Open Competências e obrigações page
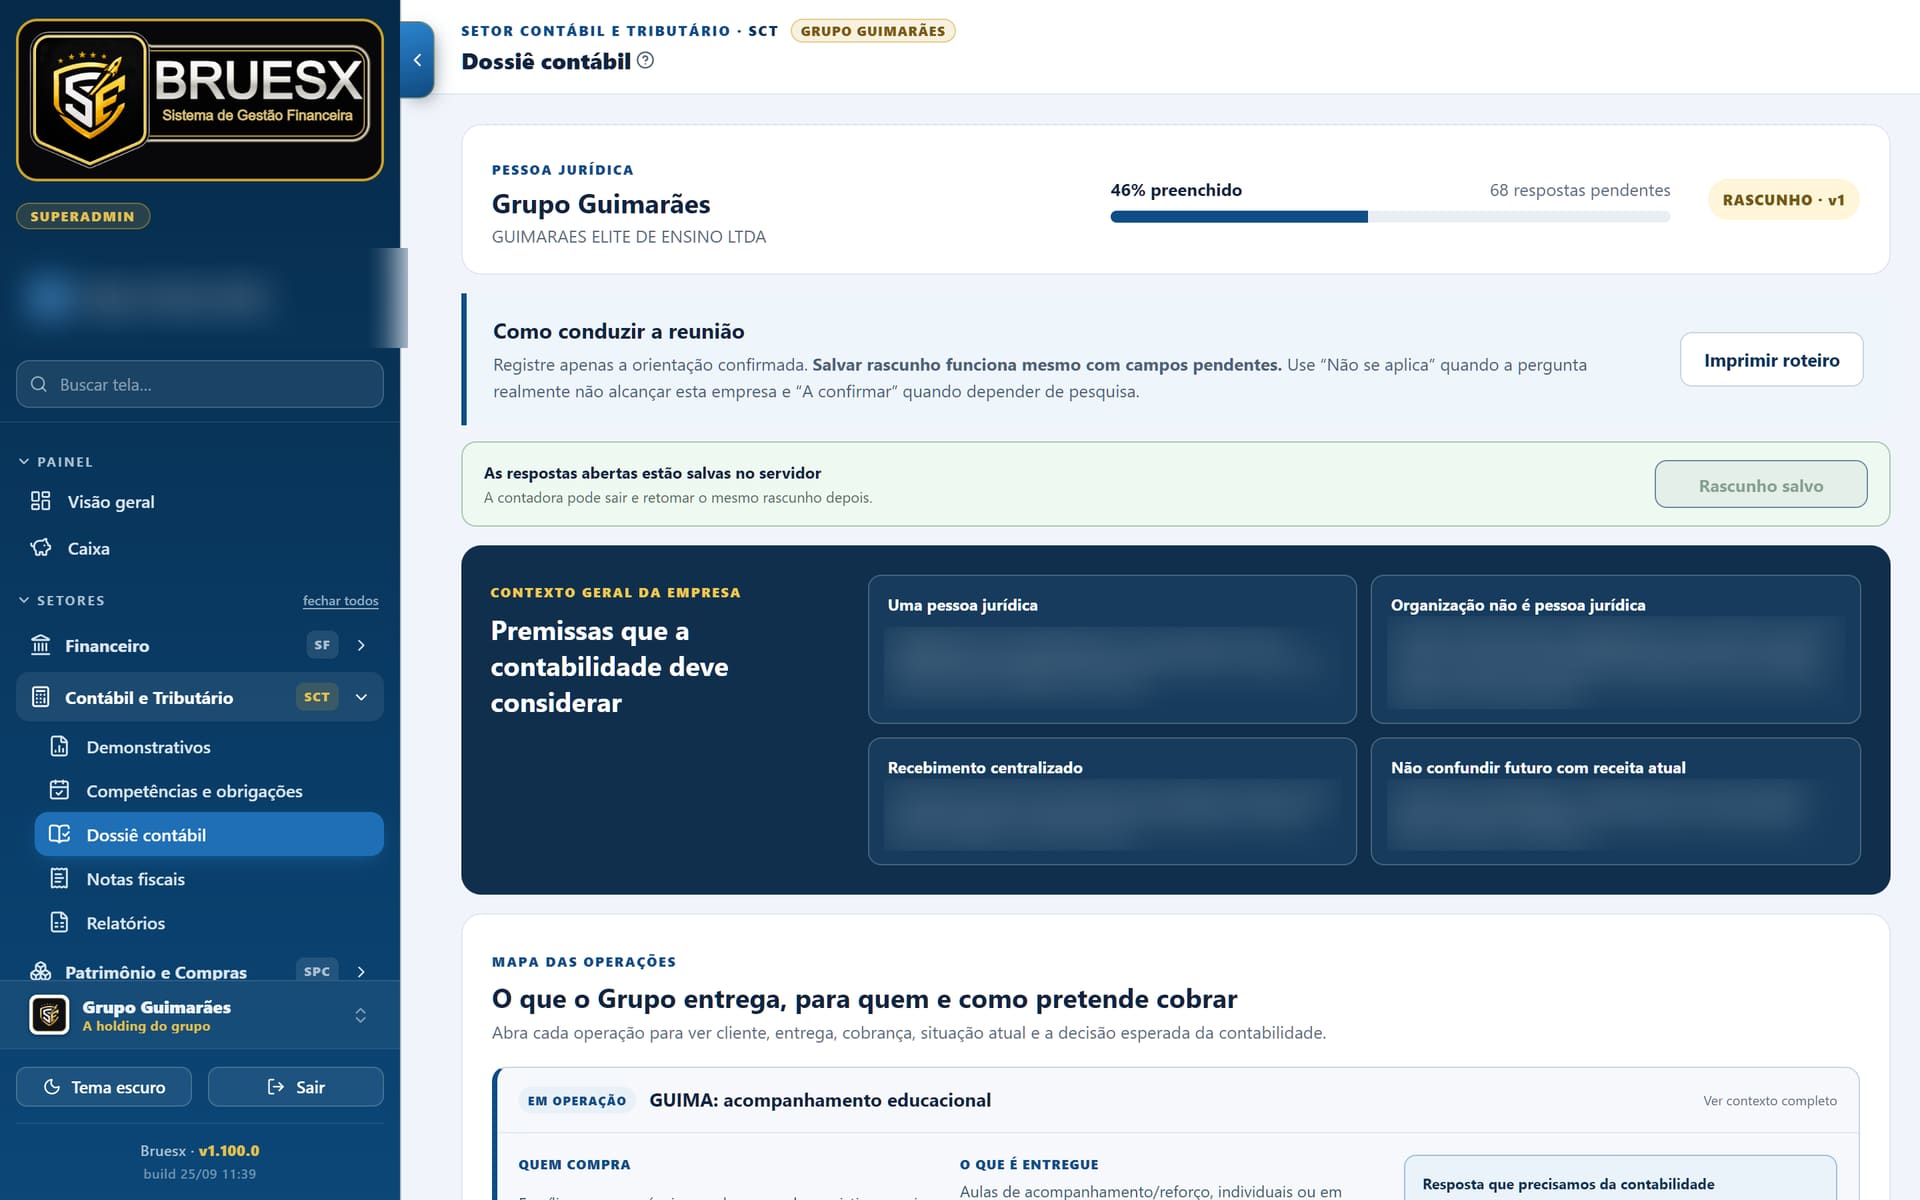The height and width of the screenshot is (1200, 1920). point(209,791)
